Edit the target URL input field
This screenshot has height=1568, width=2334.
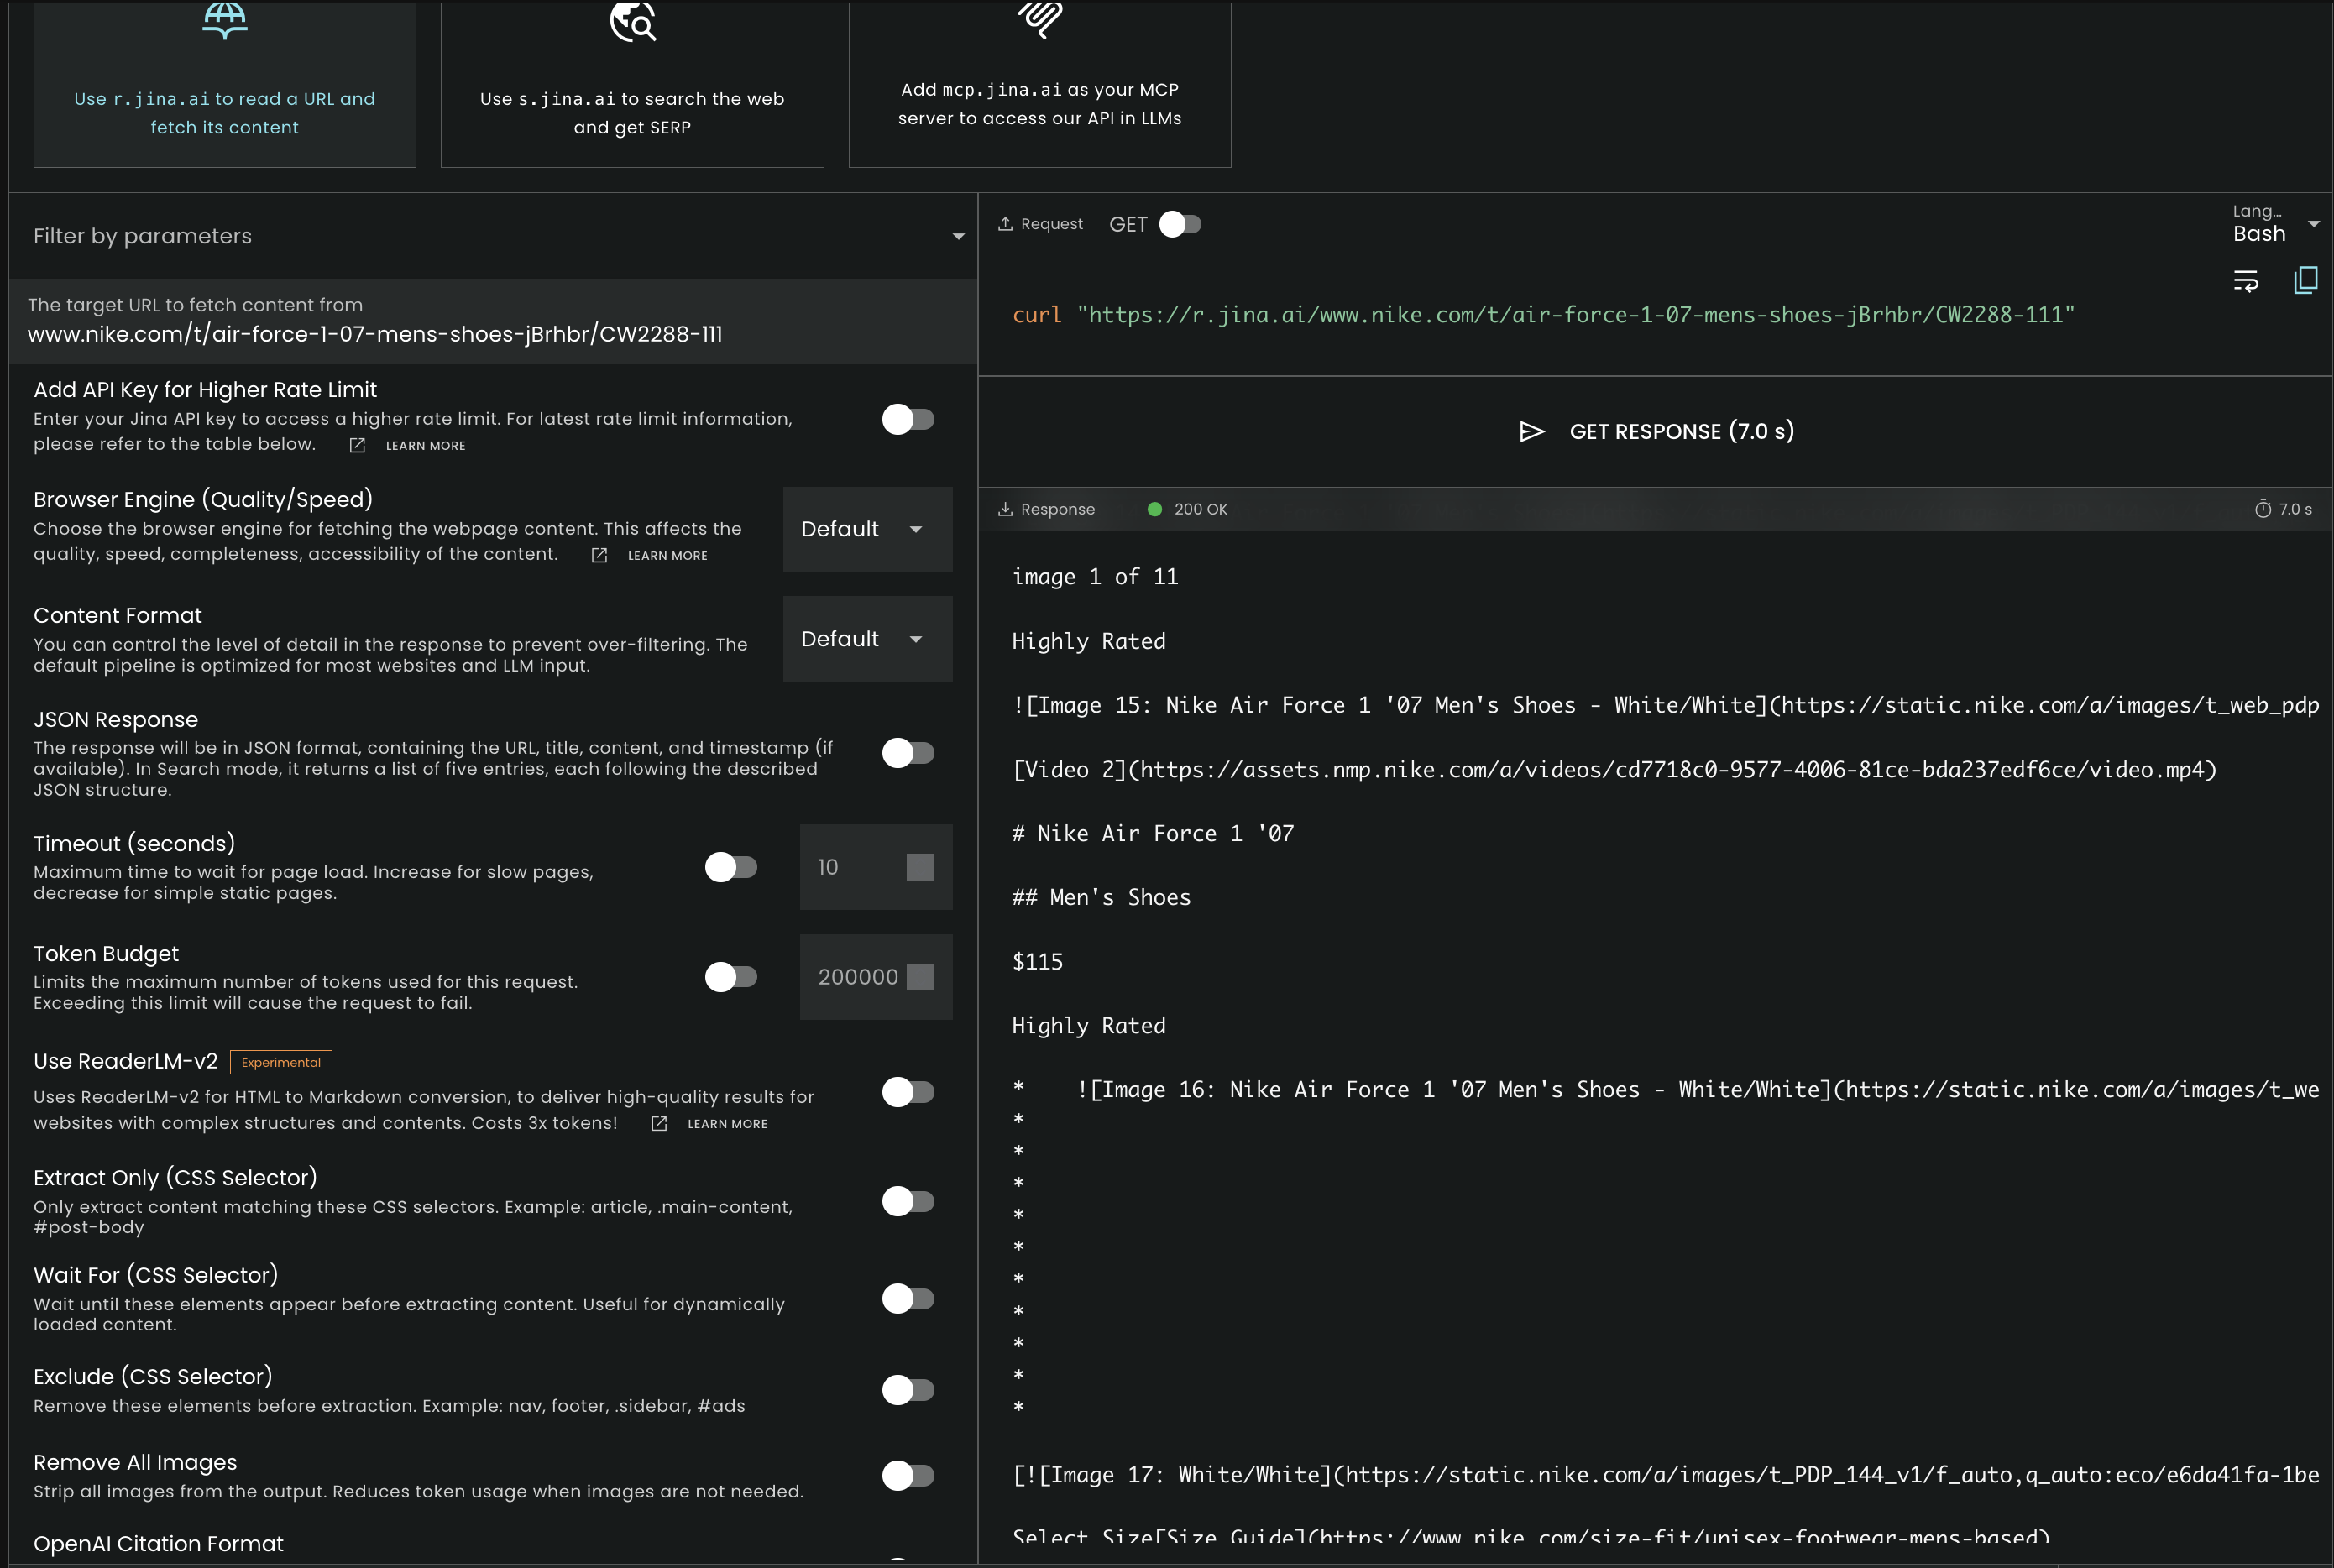tap(493, 321)
